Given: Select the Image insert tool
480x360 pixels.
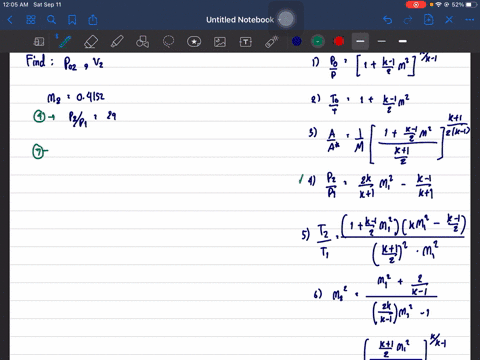Looking at the screenshot, I should click(x=220, y=42).
